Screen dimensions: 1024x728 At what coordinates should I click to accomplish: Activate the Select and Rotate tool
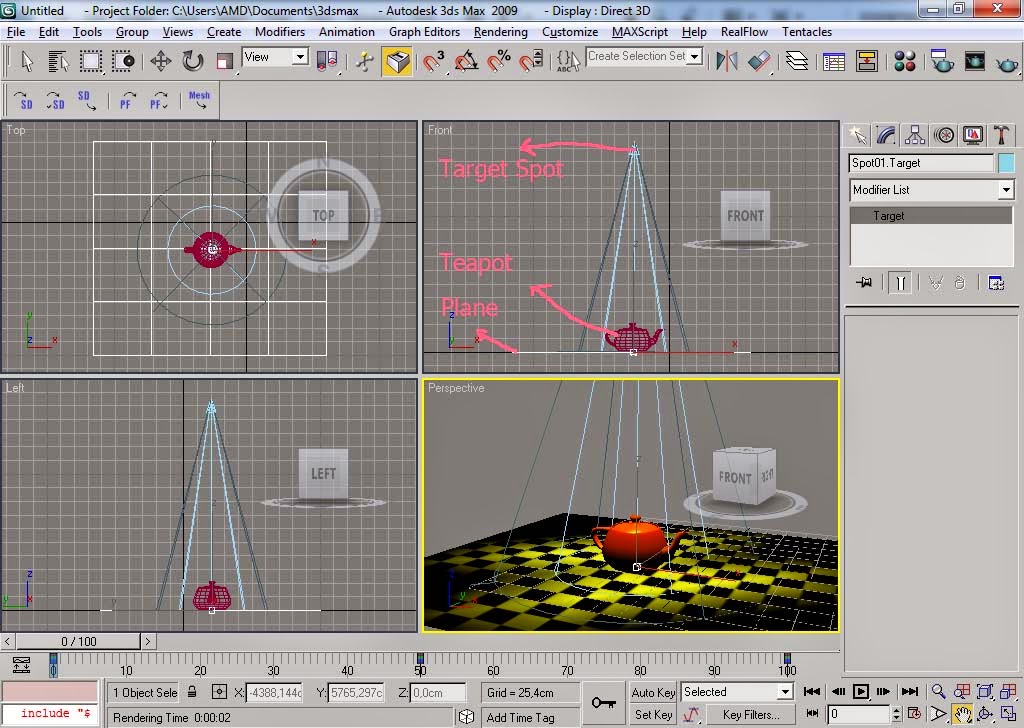tap(193, 62)
